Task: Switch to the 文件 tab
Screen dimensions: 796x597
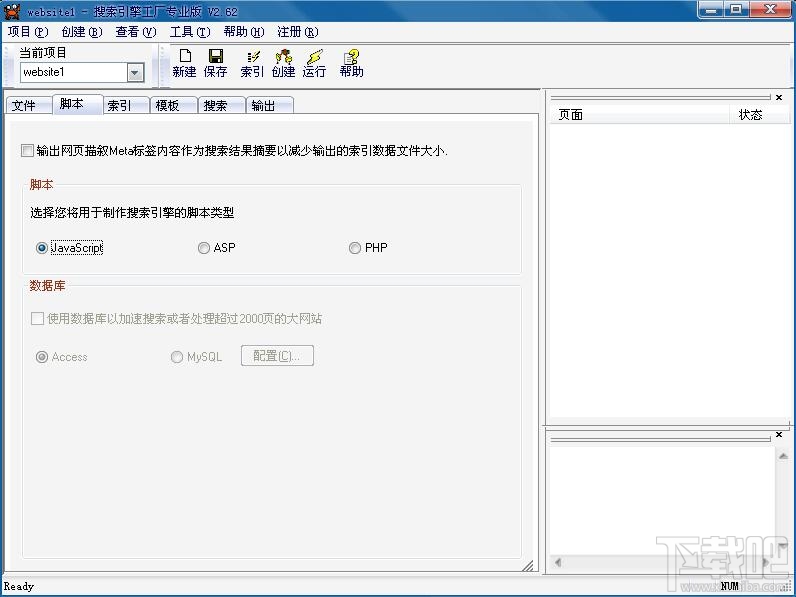Action: coord(28,105)
